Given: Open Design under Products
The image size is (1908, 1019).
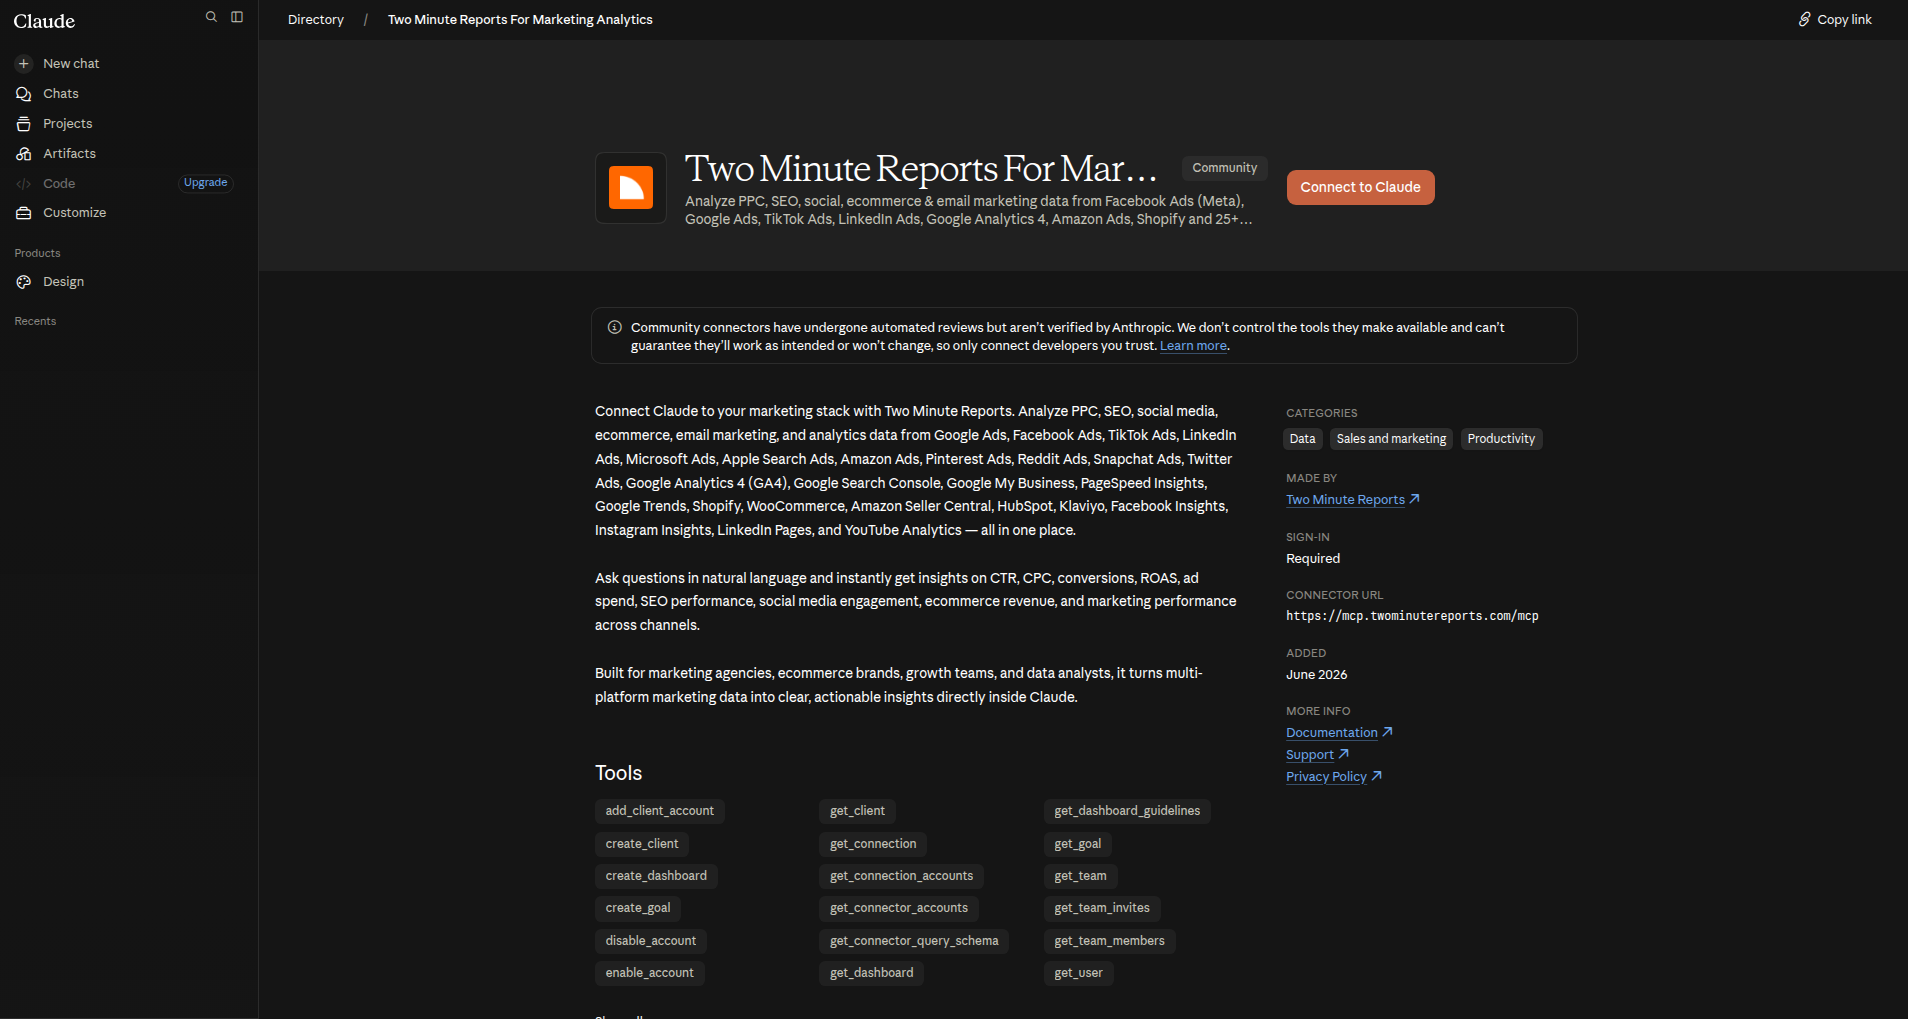Looking at the screenshot, I should coord(128,282).
